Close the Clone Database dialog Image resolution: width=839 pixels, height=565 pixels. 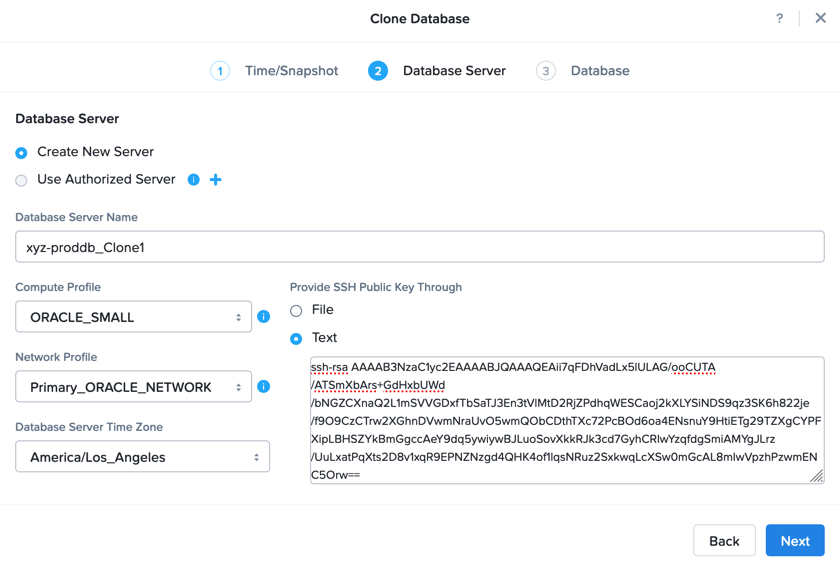pyautogui.click(x=820, y=18)
